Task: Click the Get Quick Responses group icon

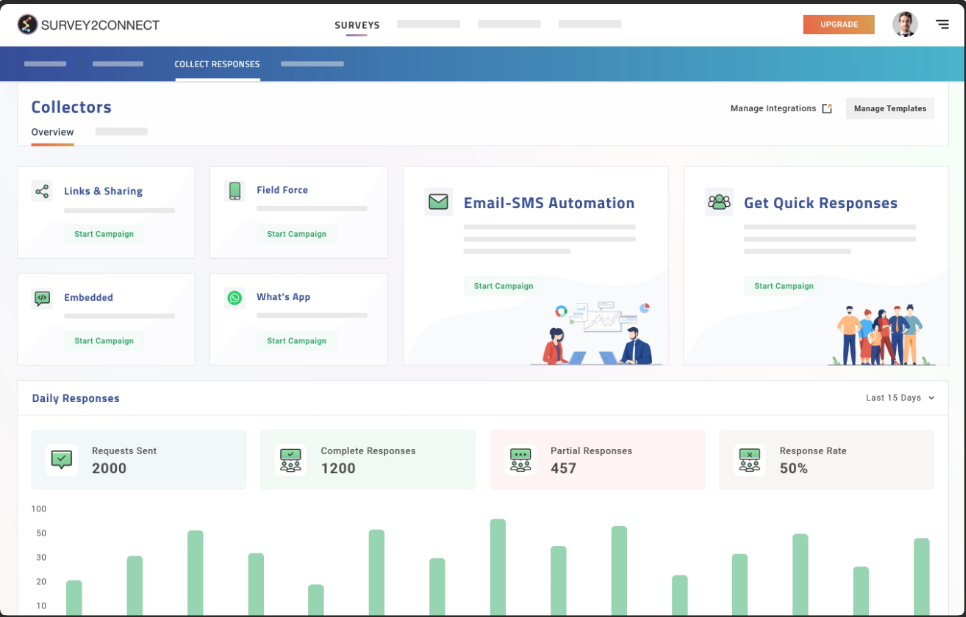Action: point(718,202)
